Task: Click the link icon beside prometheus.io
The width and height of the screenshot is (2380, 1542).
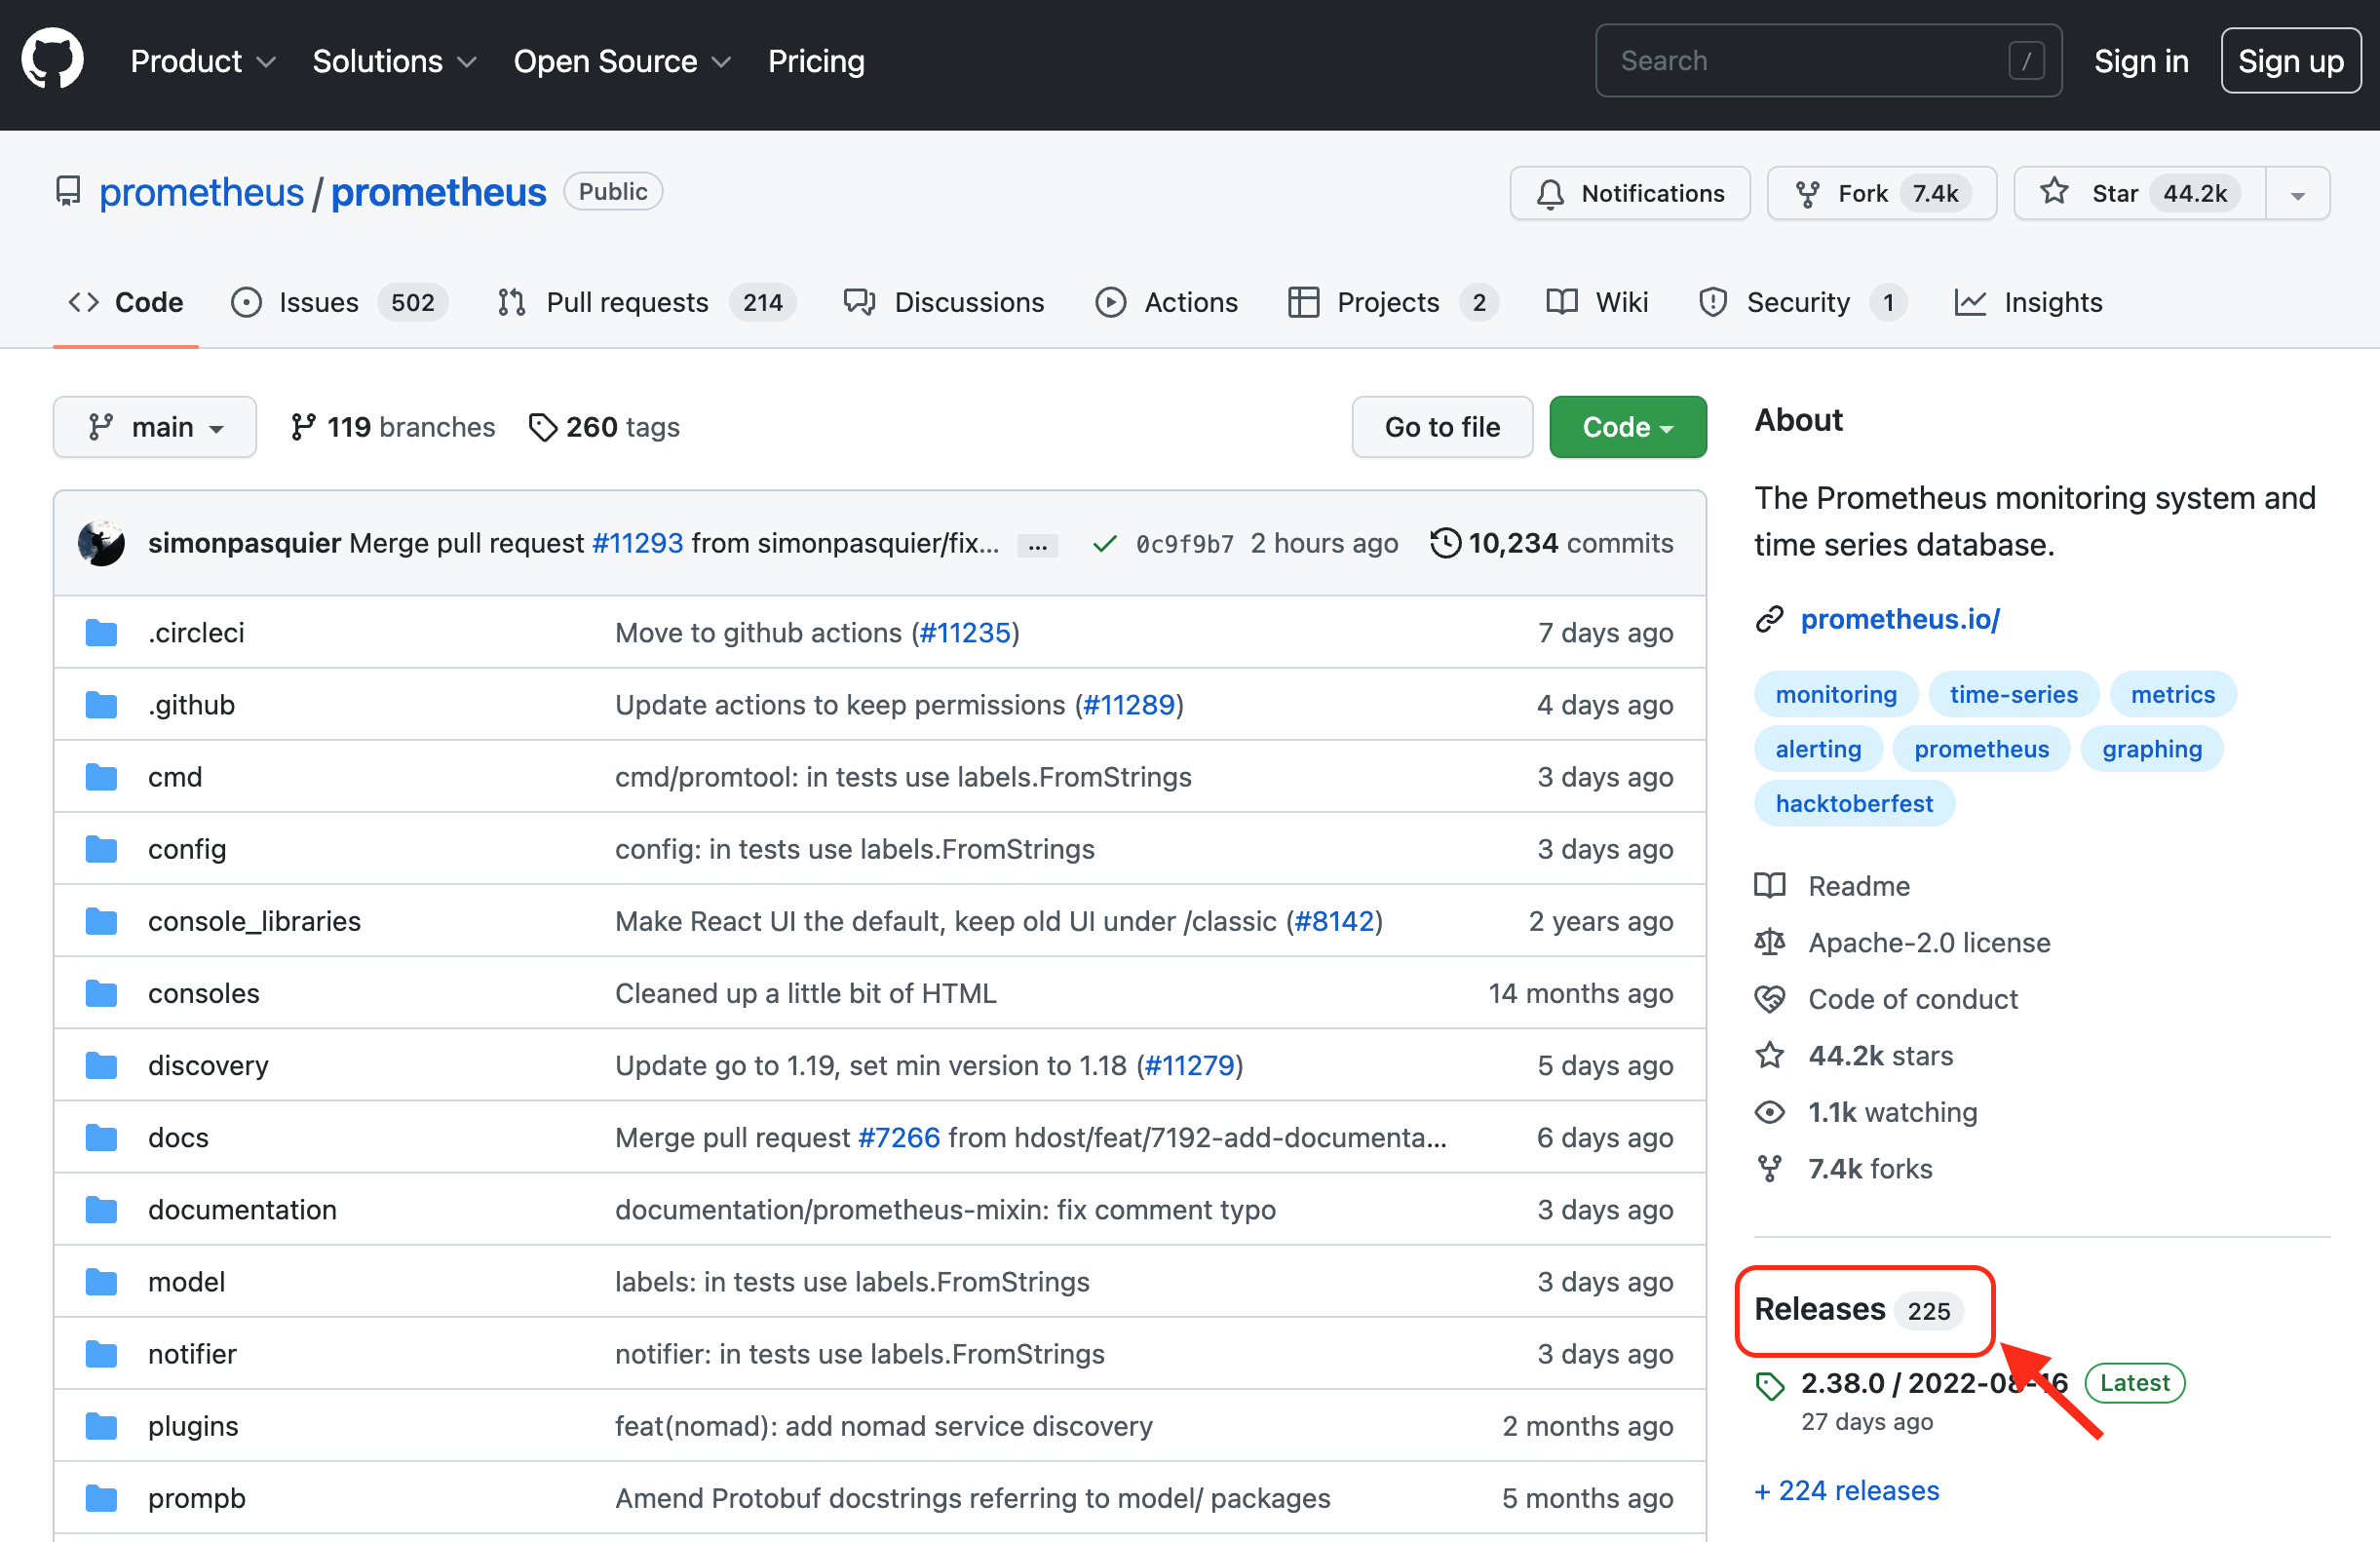Action: (1769, 620)
